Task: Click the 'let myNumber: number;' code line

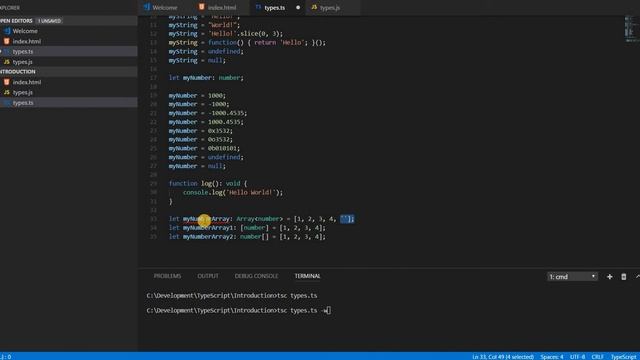Action: 206,78
